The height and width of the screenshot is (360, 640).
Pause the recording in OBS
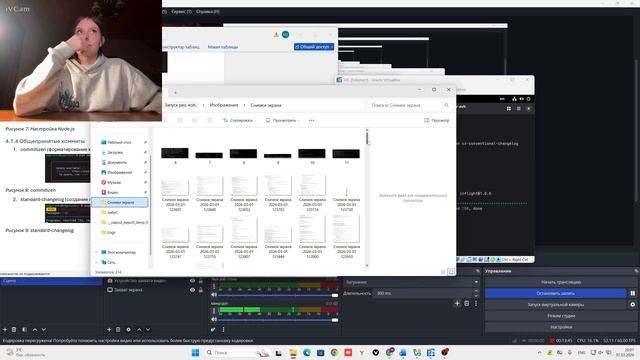(633, 293)
